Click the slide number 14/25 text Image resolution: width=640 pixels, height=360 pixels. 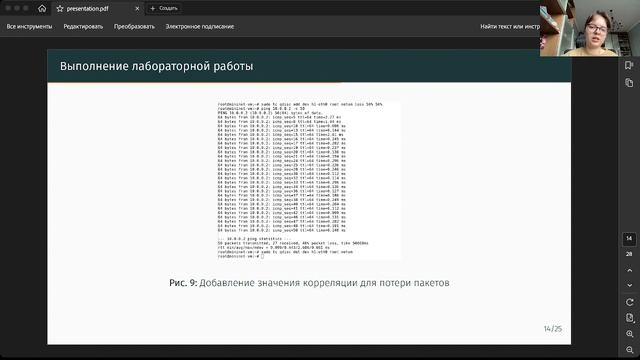tap(553, 329)
